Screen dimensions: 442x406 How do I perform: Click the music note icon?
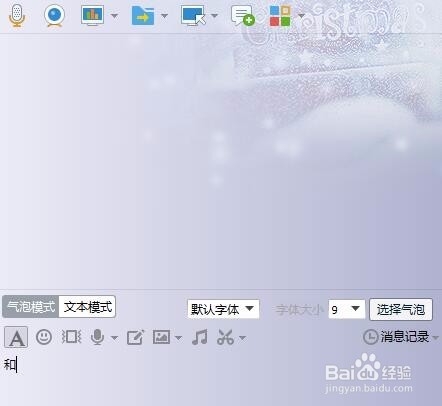click(200, 337)
